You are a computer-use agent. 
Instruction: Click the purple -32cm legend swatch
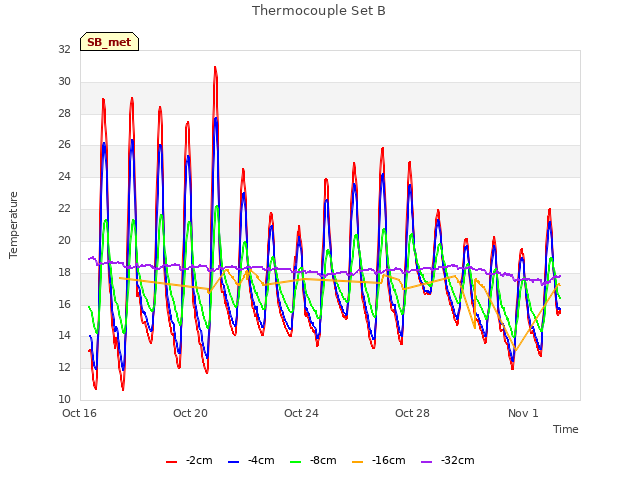pos(427,462)
